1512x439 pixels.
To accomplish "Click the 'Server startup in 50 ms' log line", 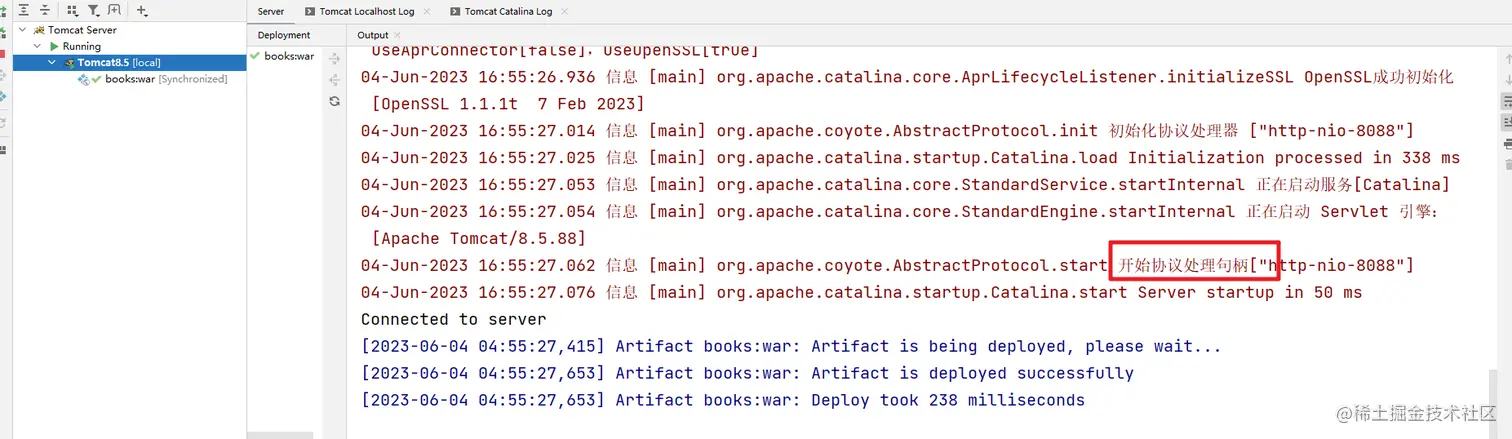I will (x=861, y=293).
